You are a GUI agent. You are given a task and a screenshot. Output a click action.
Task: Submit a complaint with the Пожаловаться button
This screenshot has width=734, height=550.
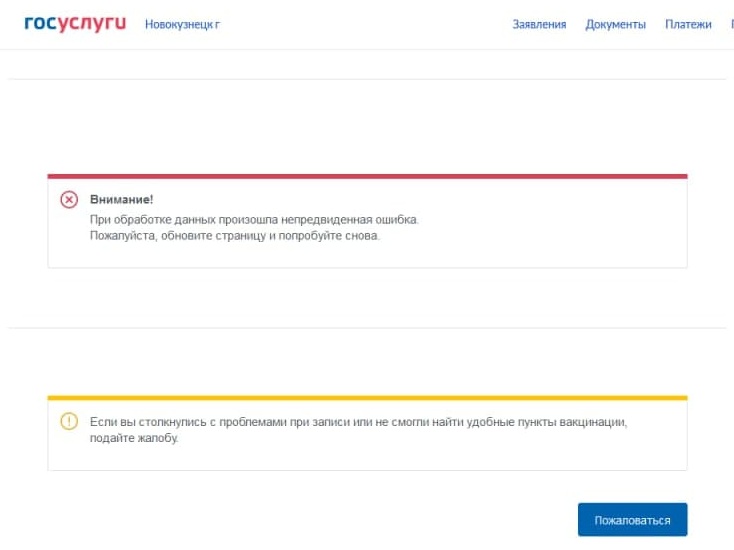(x=632, y=520)
